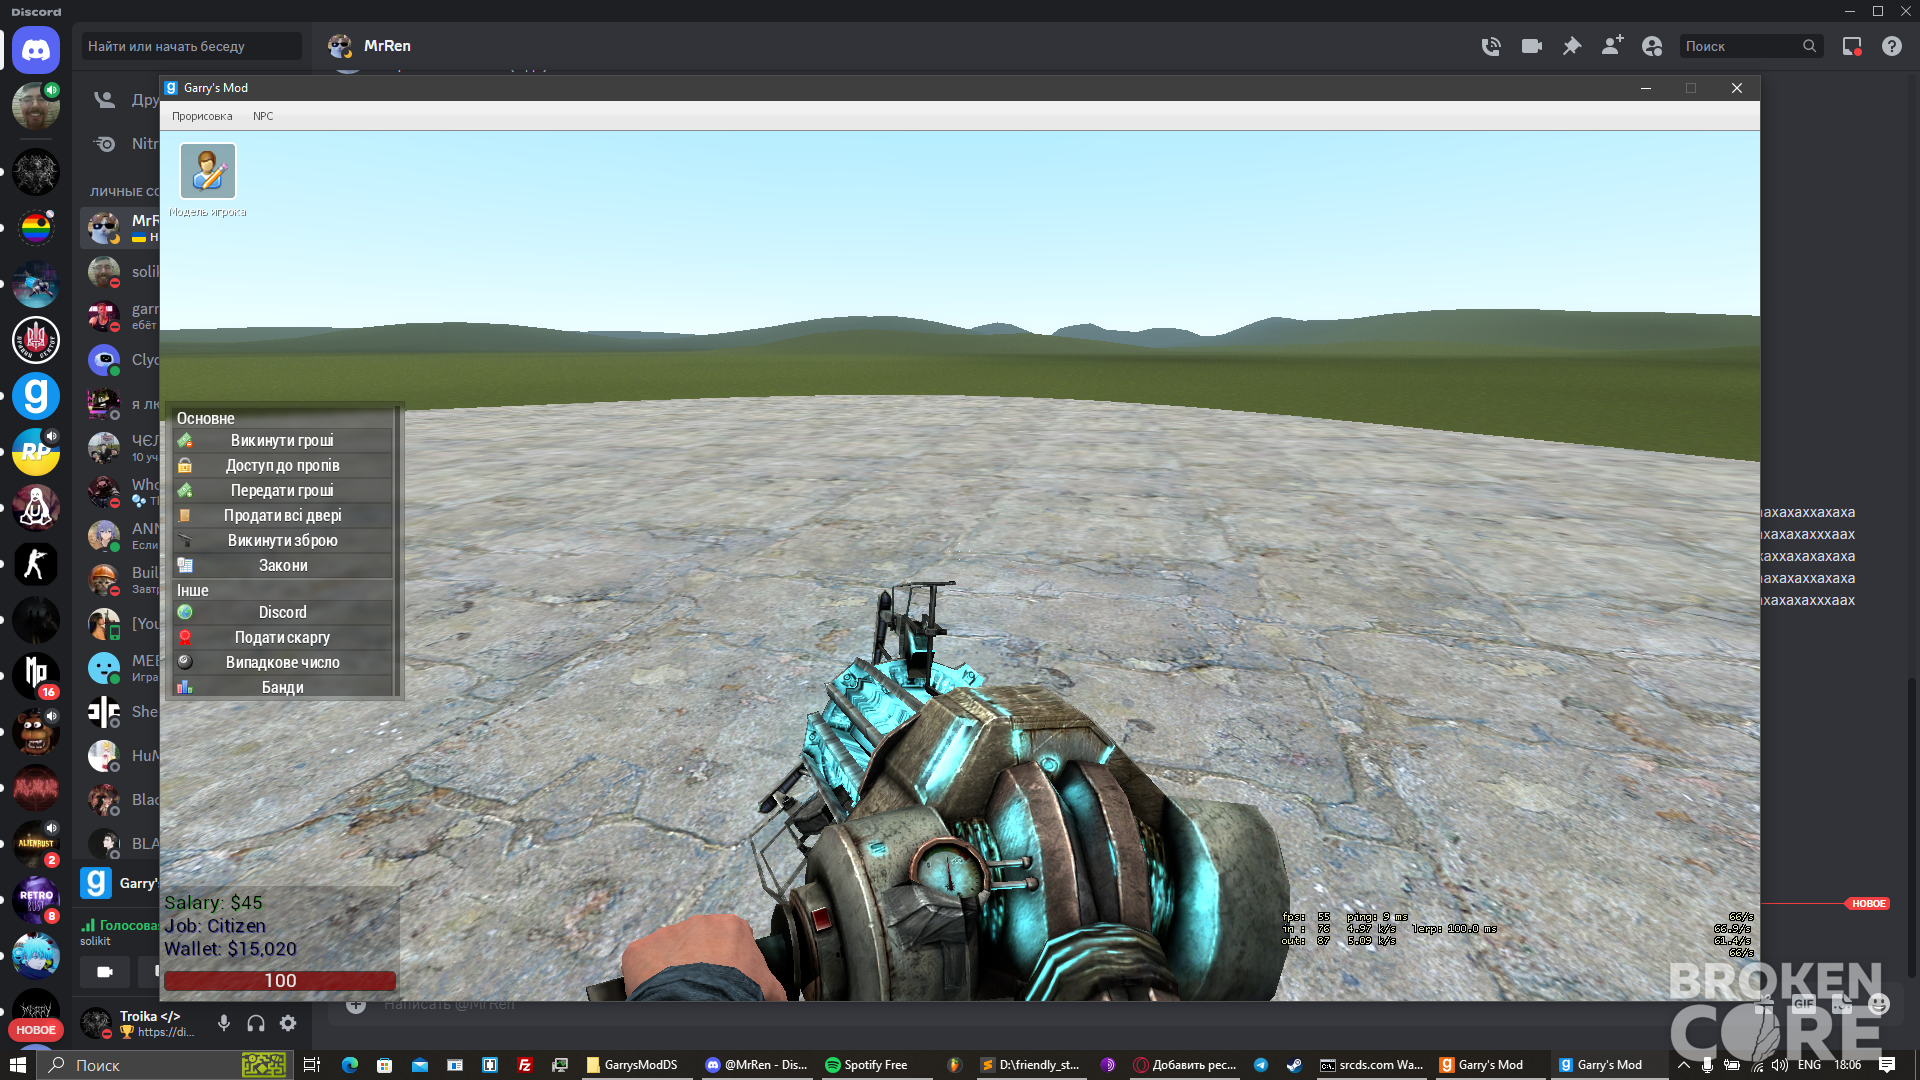Click Найти или начать беседу field
Viewport: 1920px width, 1080px height.
pyautogui.click(x=191, y=46)
